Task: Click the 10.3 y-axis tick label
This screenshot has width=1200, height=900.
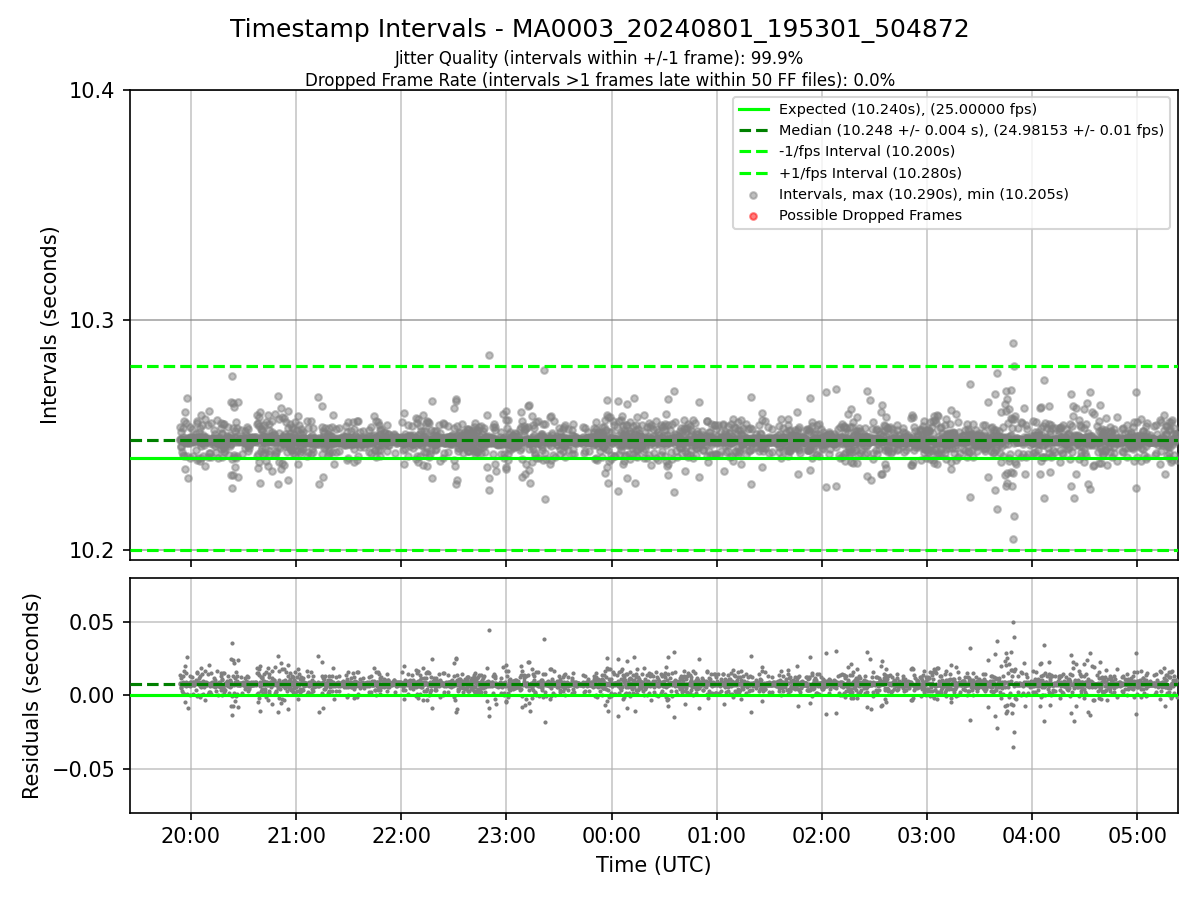Action: coord(92,321)
